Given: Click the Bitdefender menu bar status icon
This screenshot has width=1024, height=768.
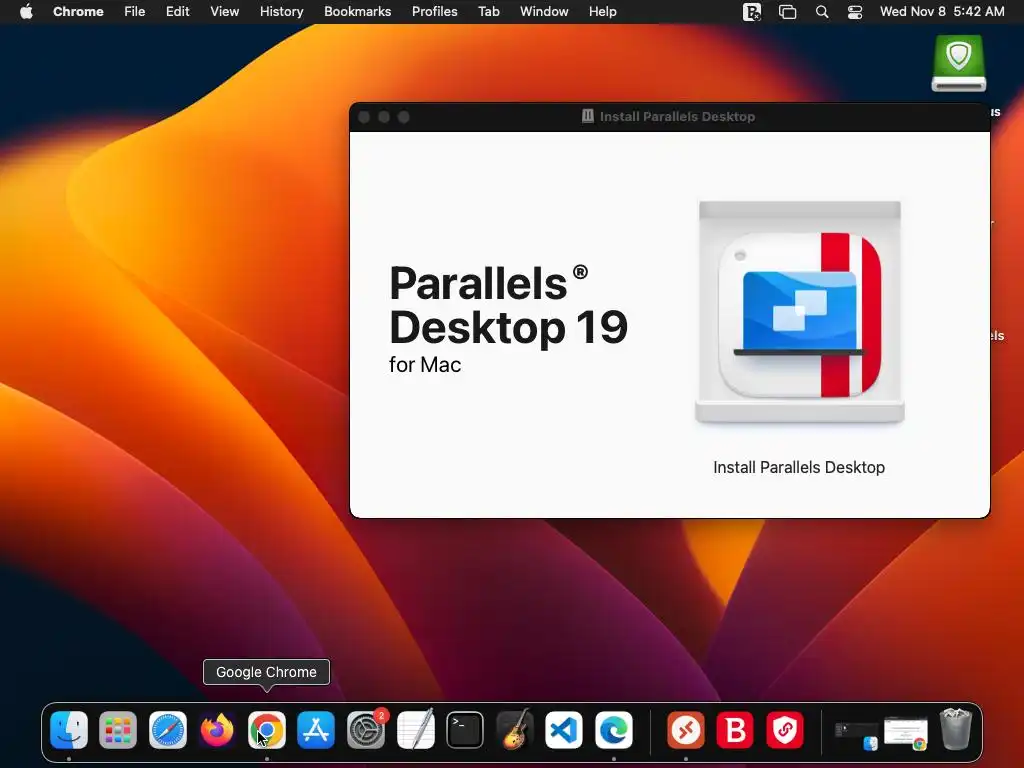Looking at the screenshot, I should (x=752, y=12).
